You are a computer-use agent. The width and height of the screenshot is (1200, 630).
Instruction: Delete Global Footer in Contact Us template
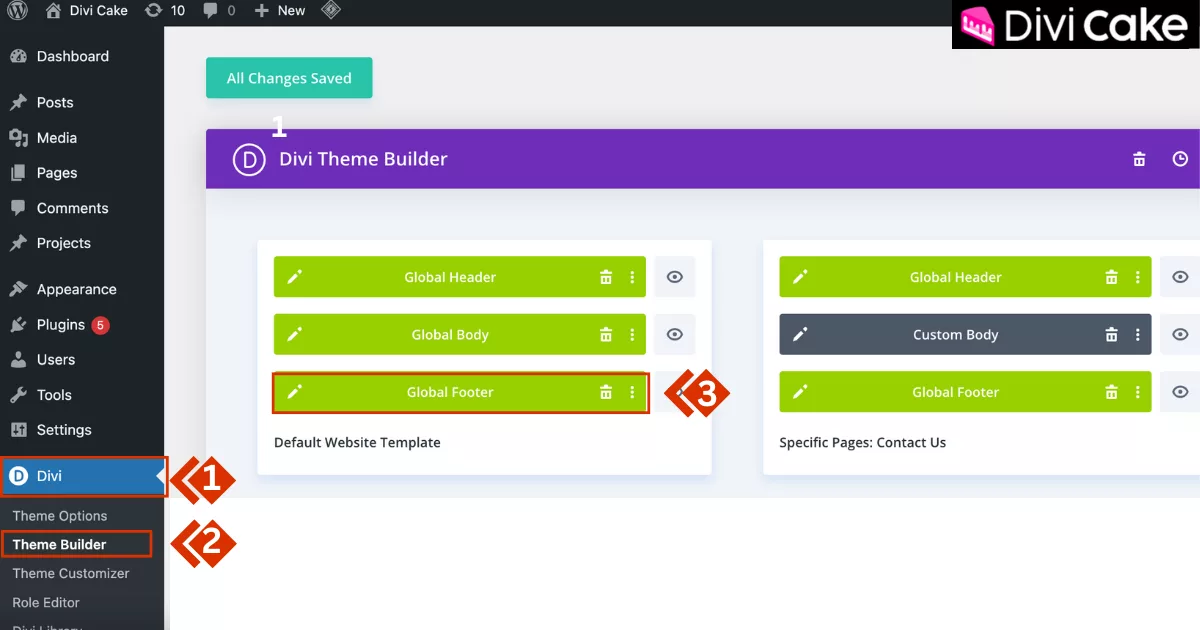point(1111,392)
